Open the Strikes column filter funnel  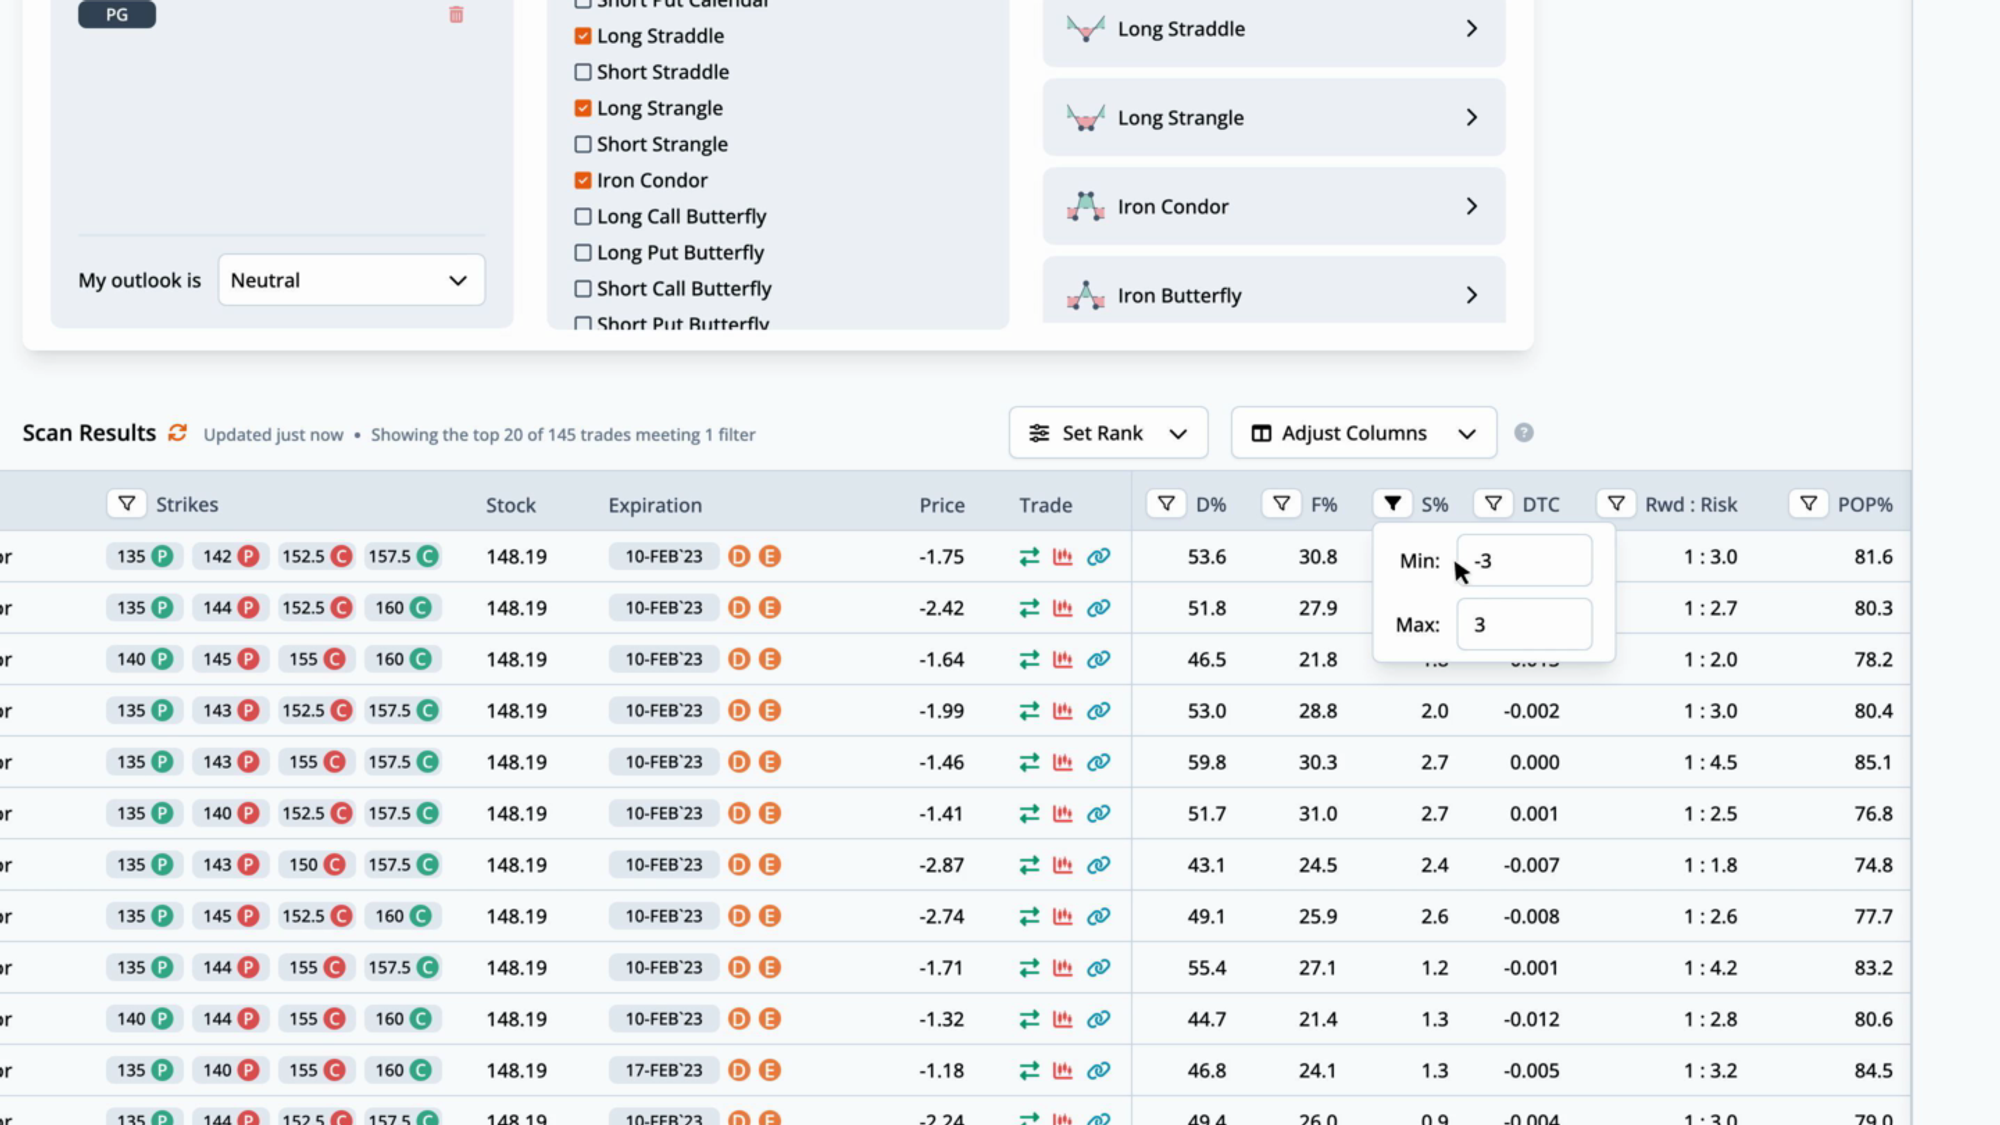click(x=127, y=504)
